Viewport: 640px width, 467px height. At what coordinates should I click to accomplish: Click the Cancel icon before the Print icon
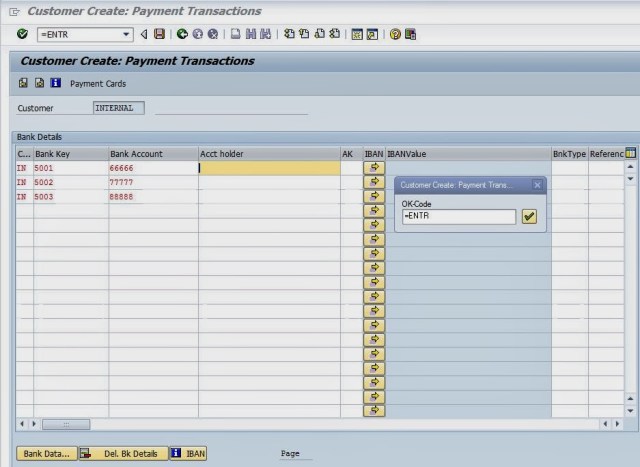(x=213, y=34)
